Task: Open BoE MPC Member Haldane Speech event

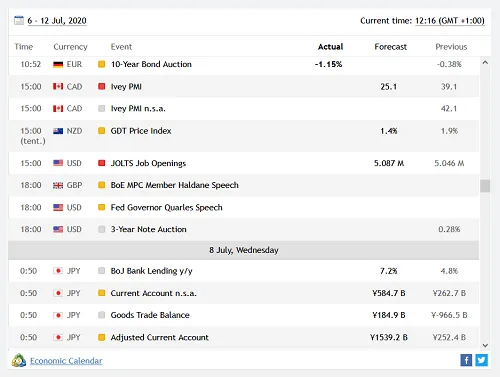Action: click(175, 185)
